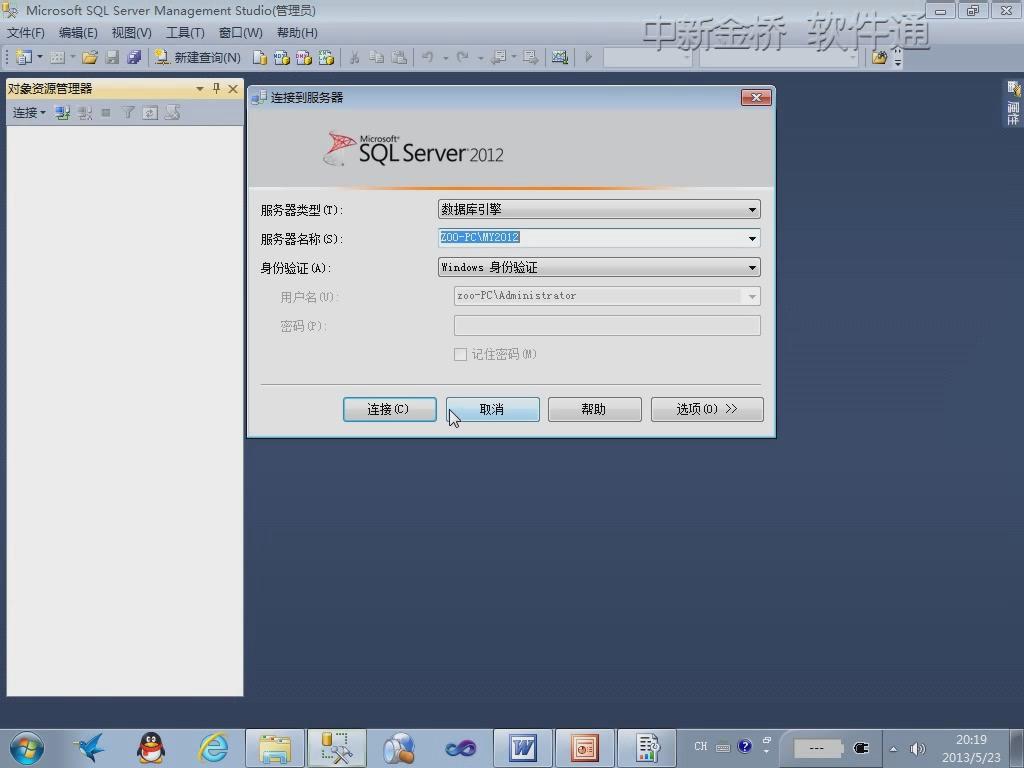Click the Paste toolbar icon
This screenshot has width=1024, height=768.
point(399,57)
